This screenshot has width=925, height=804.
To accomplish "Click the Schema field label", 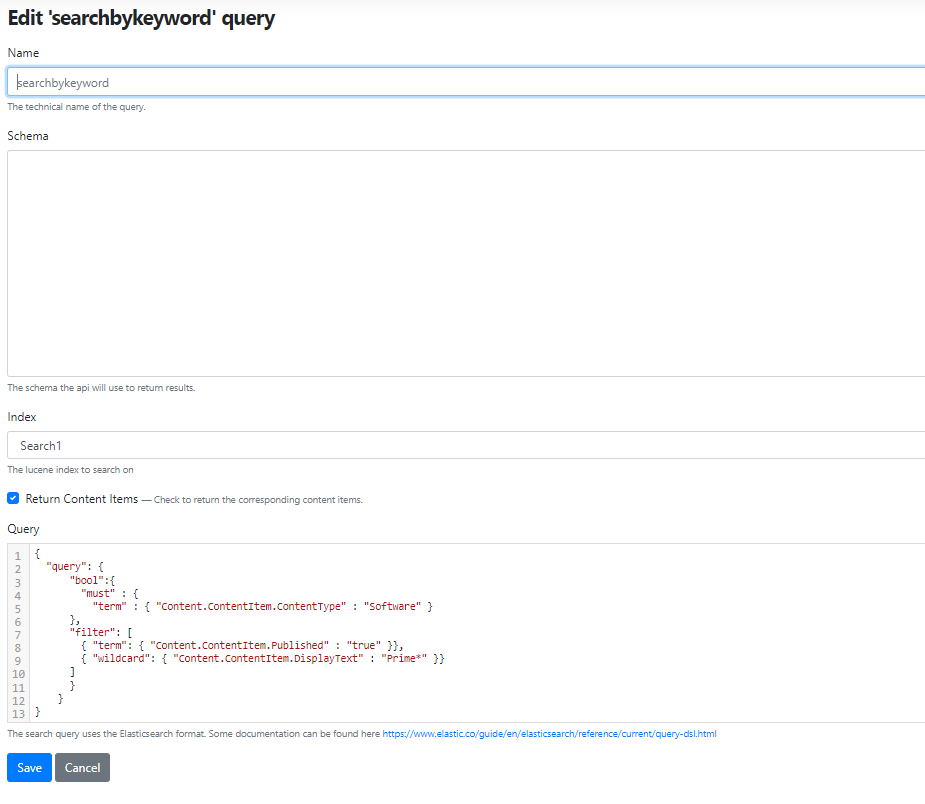I will (28, 136).
